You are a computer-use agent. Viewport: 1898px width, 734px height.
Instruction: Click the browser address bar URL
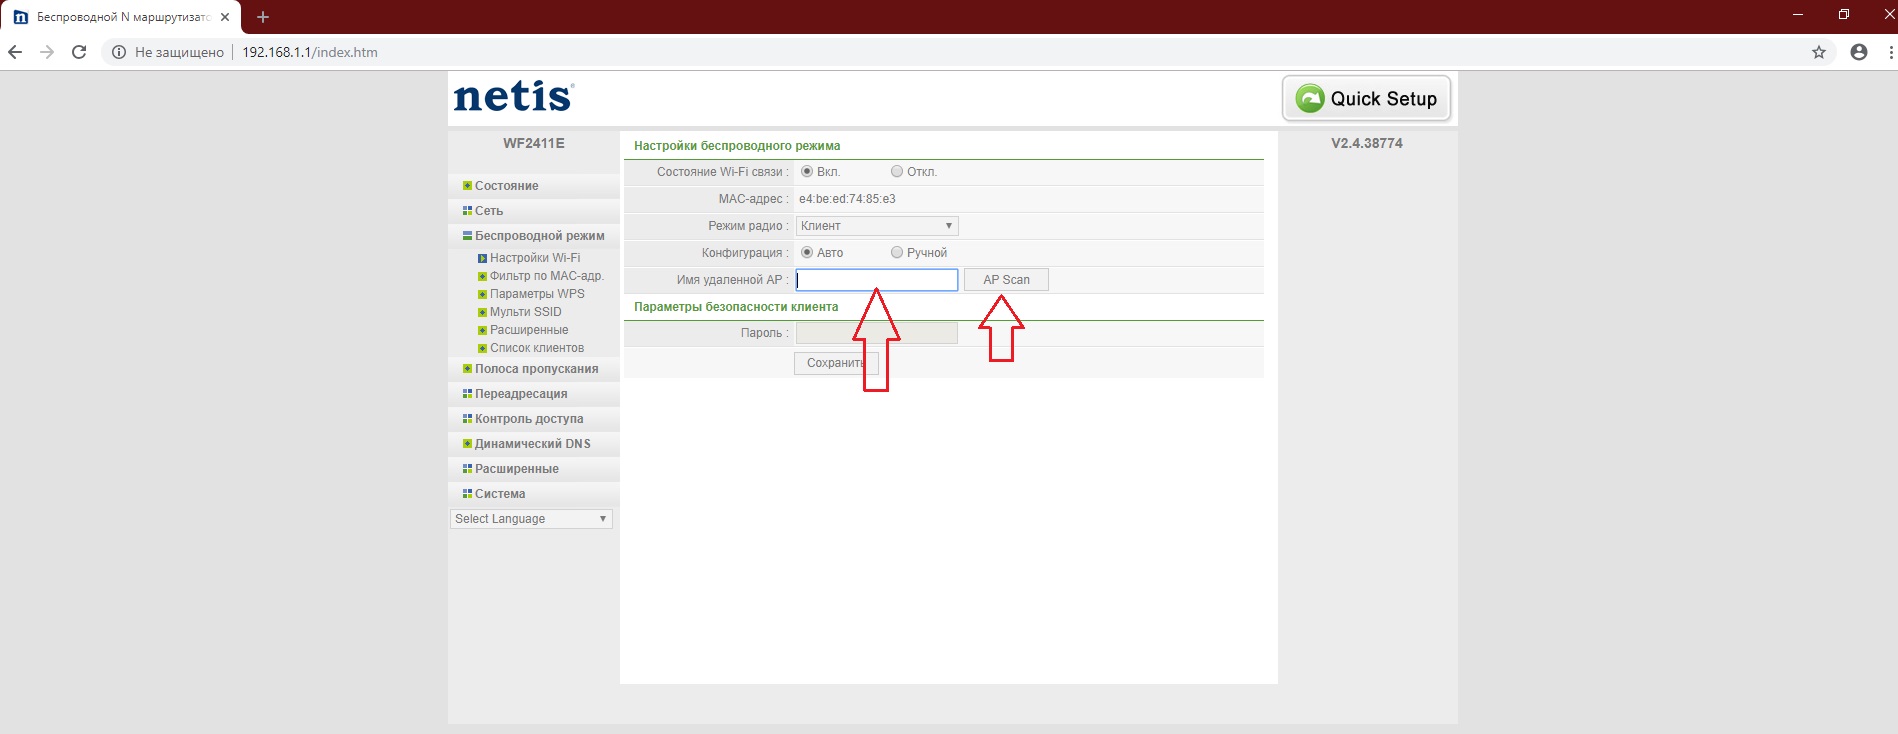[x=310, y=52]
